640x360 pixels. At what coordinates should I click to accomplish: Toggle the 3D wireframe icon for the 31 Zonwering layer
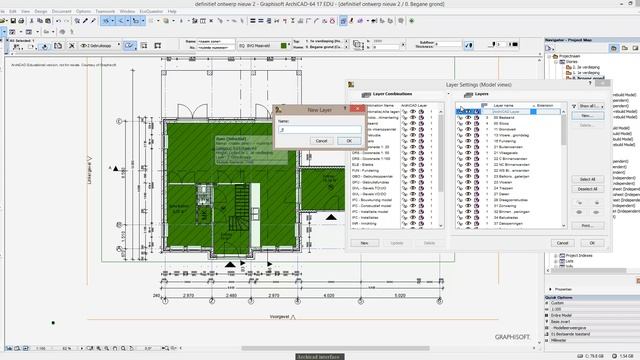[x=476, y=206]
